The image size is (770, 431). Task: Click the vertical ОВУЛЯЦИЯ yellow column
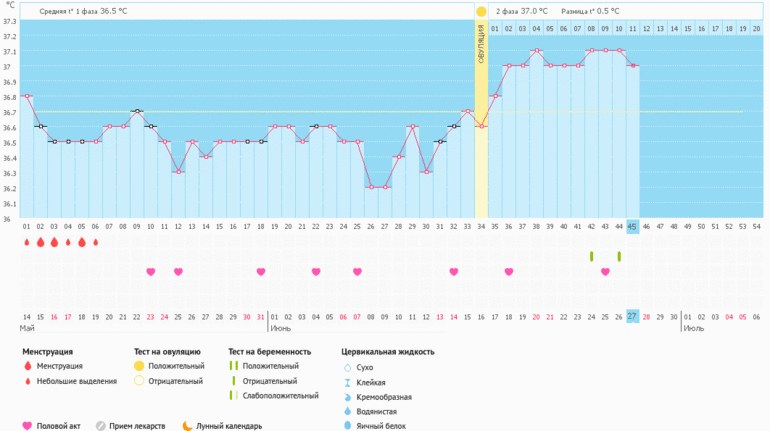pos(481,120)
